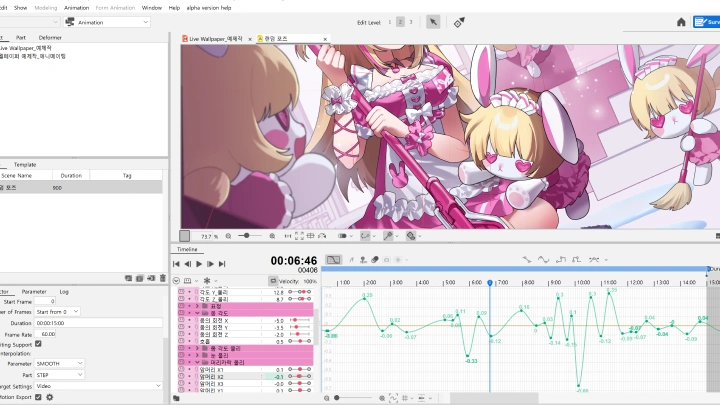Reset canvas to 1:1 scale

(287, 236)
